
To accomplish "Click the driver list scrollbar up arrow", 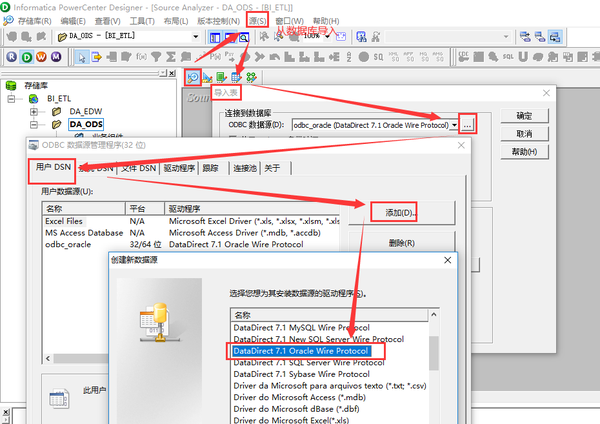I will point(434,315).
